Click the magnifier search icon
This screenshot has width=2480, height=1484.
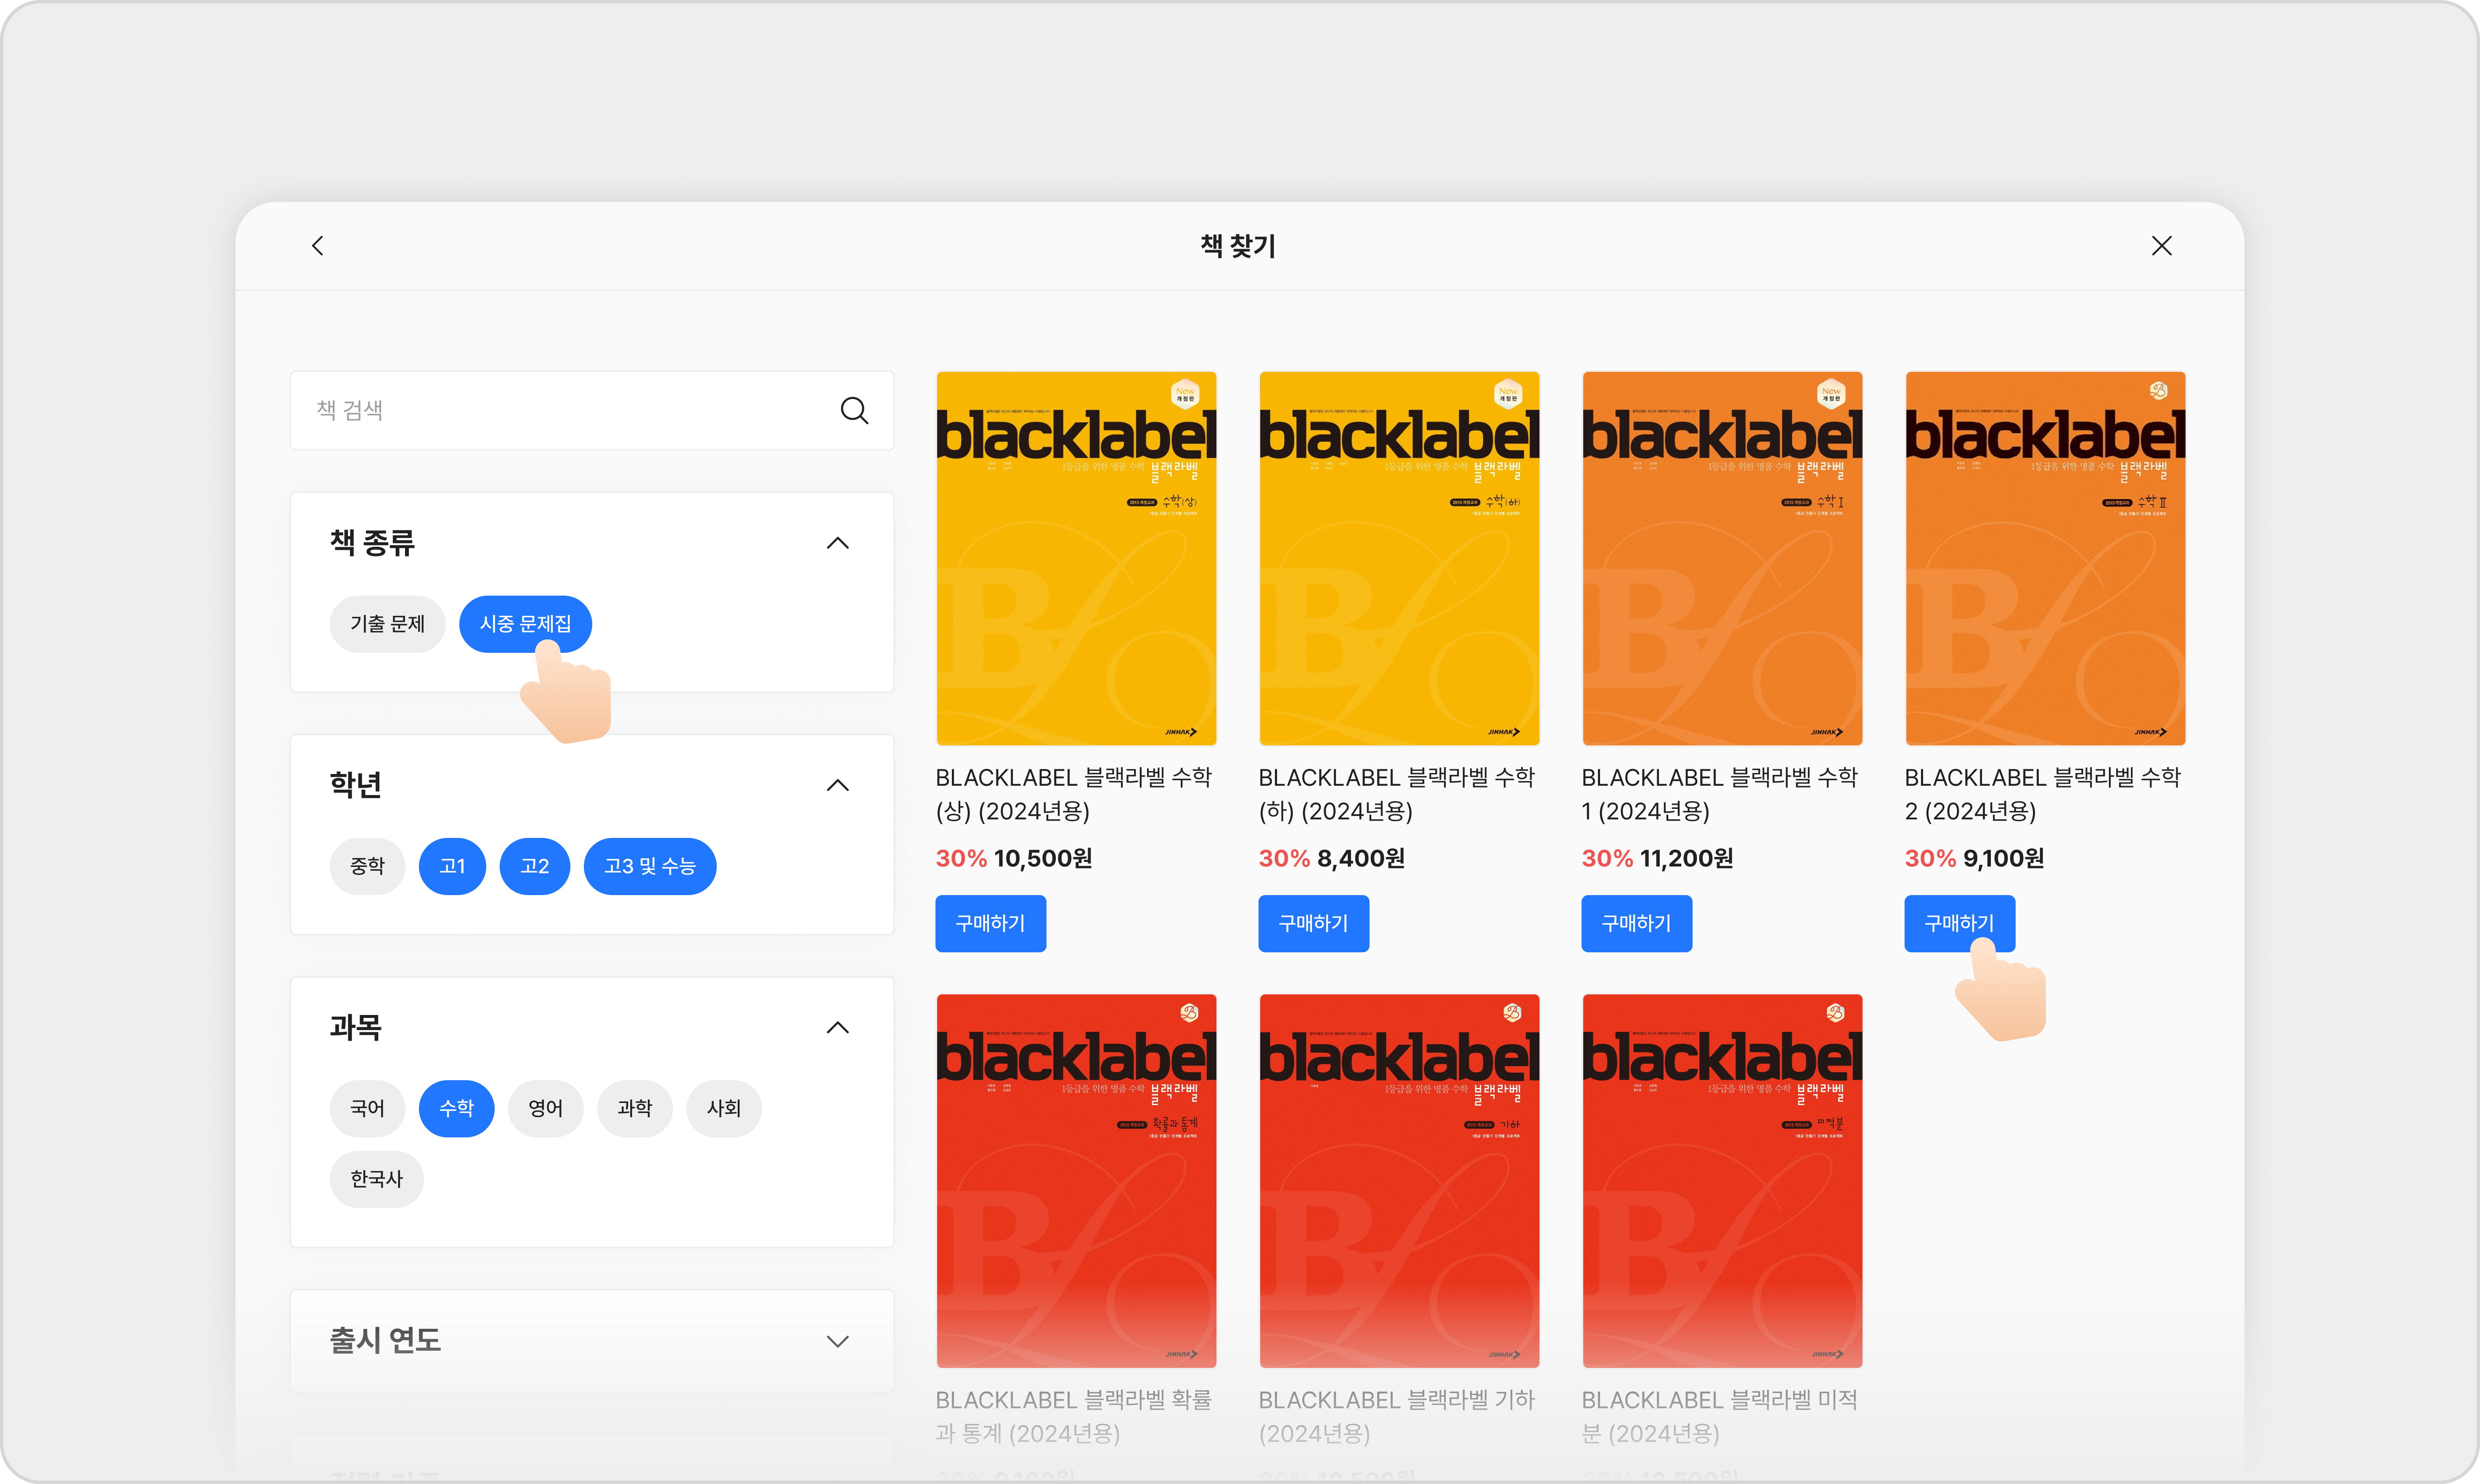coord(854,410)
